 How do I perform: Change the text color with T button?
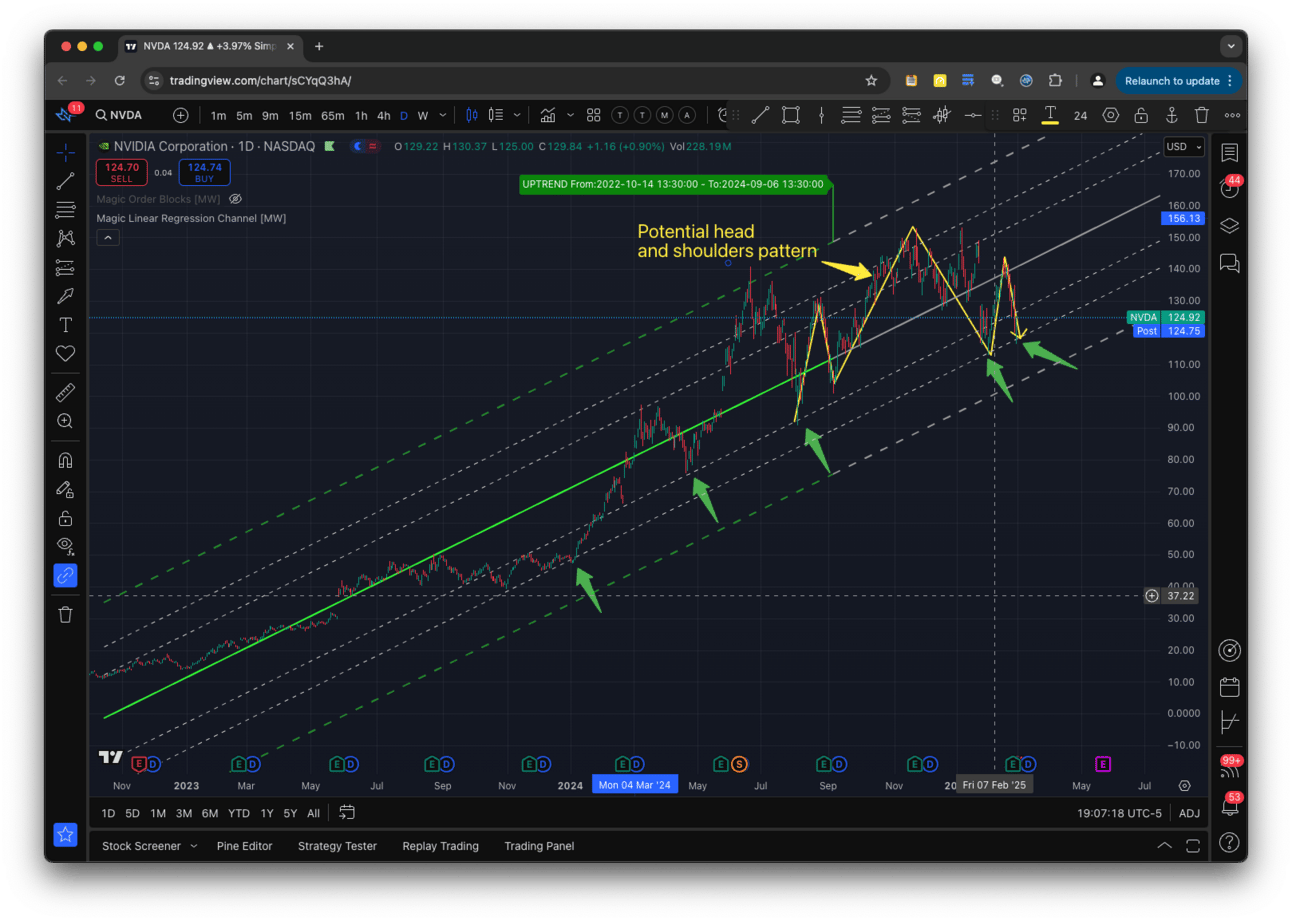(1050, 115)
